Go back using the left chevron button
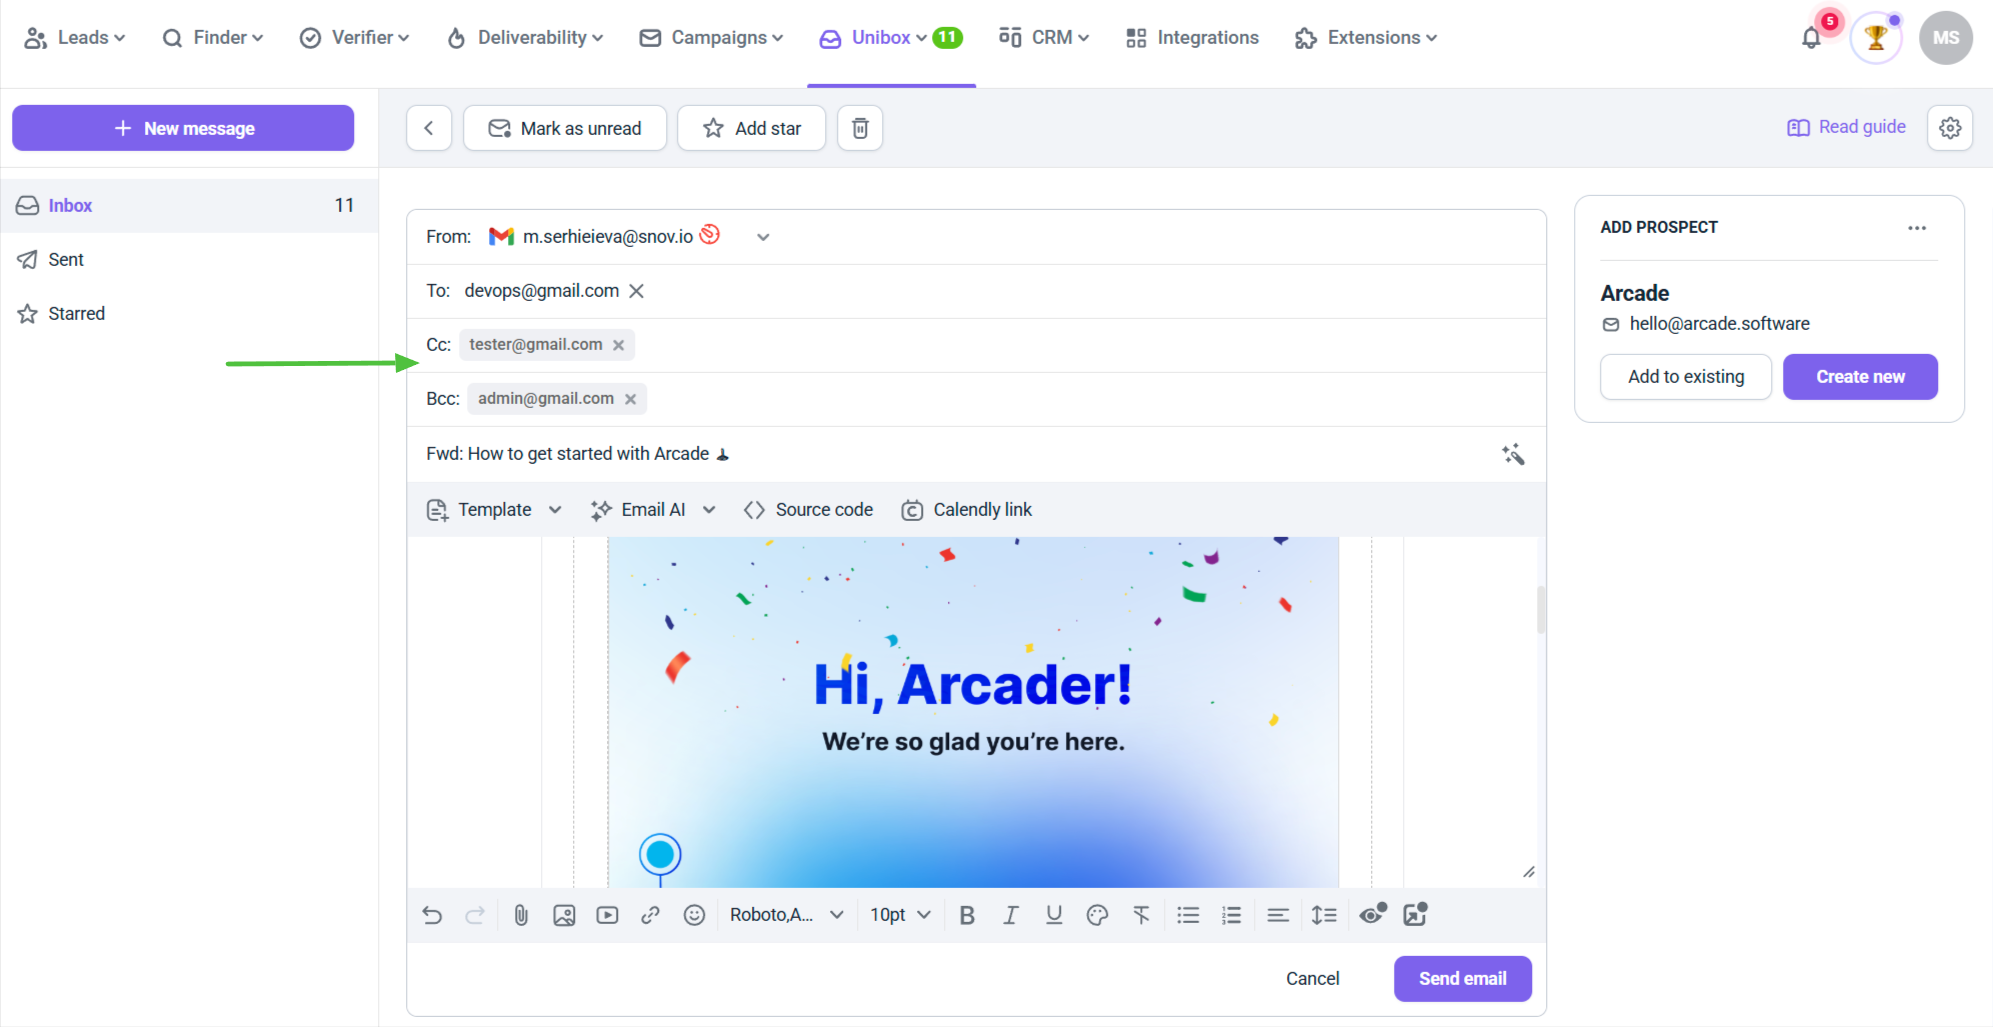Viewport: 1993px width, 1027px height. pyautogui.click(x=429, y=128)
